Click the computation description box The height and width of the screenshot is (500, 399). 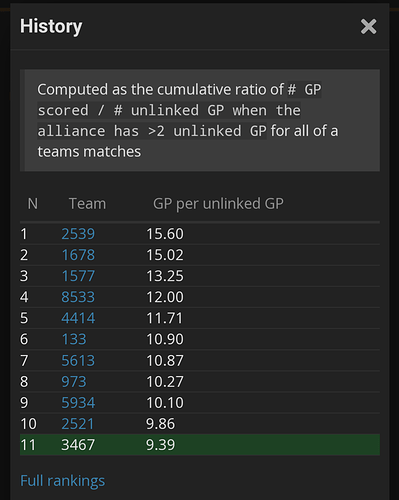200,120
